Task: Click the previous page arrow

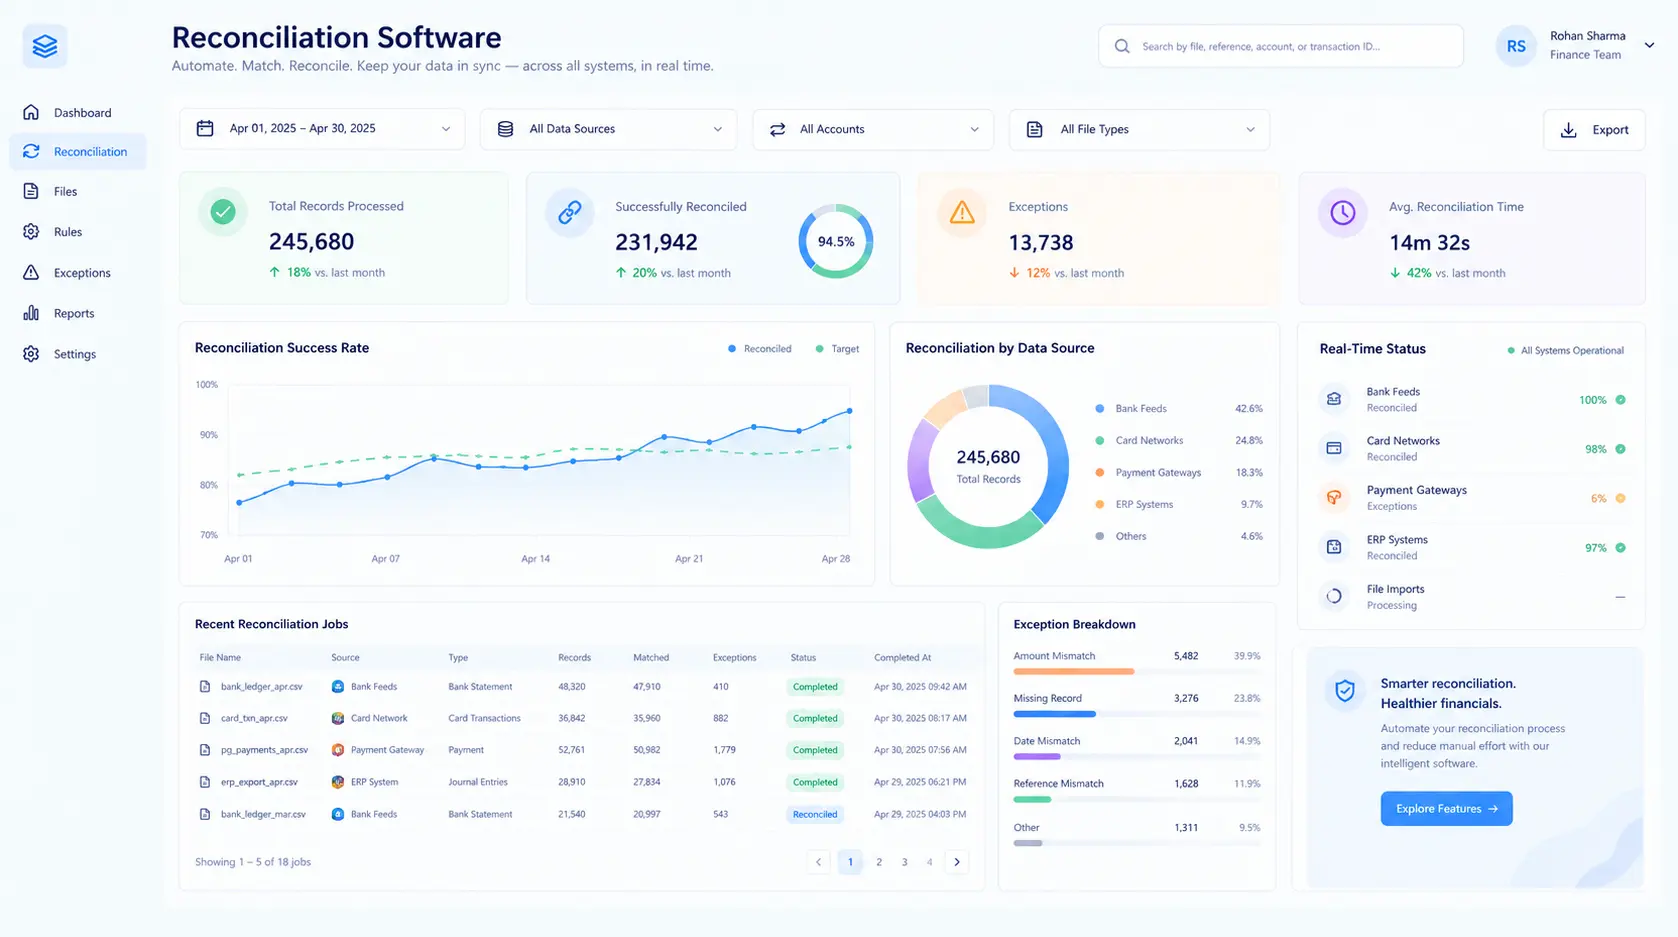Action: (818, 862)
